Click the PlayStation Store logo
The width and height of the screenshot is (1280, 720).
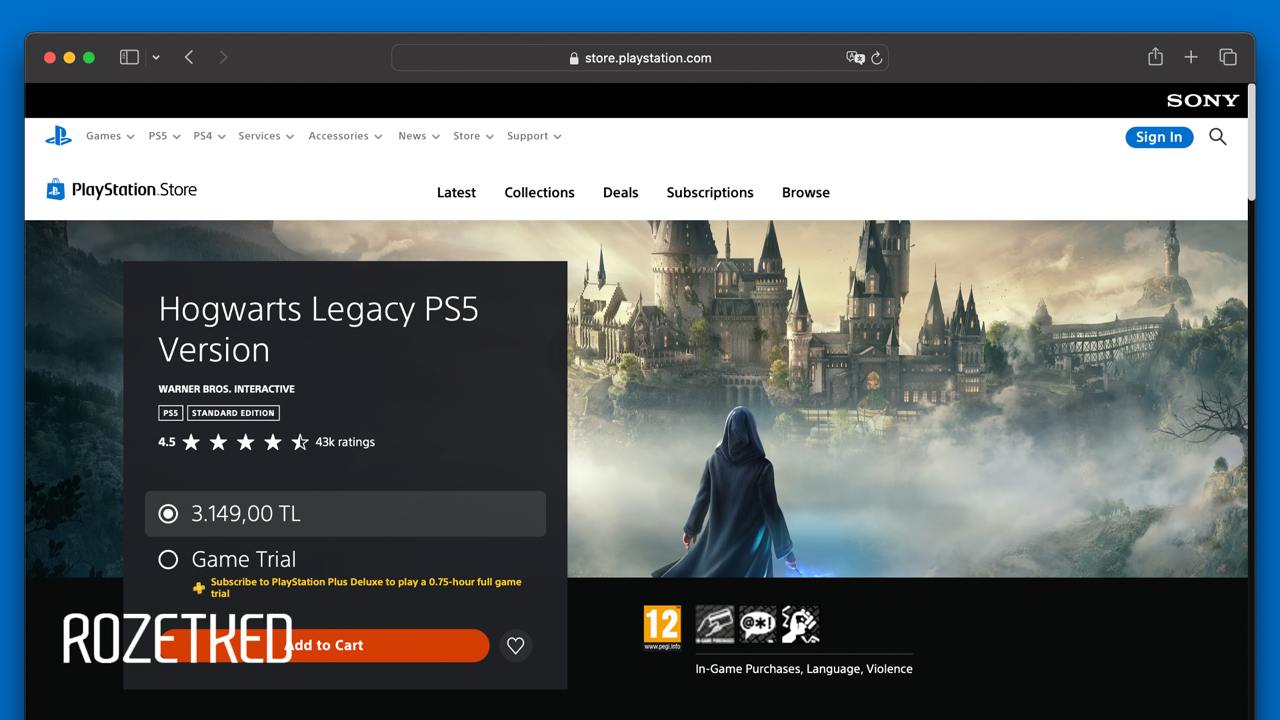tap(121, 189)
